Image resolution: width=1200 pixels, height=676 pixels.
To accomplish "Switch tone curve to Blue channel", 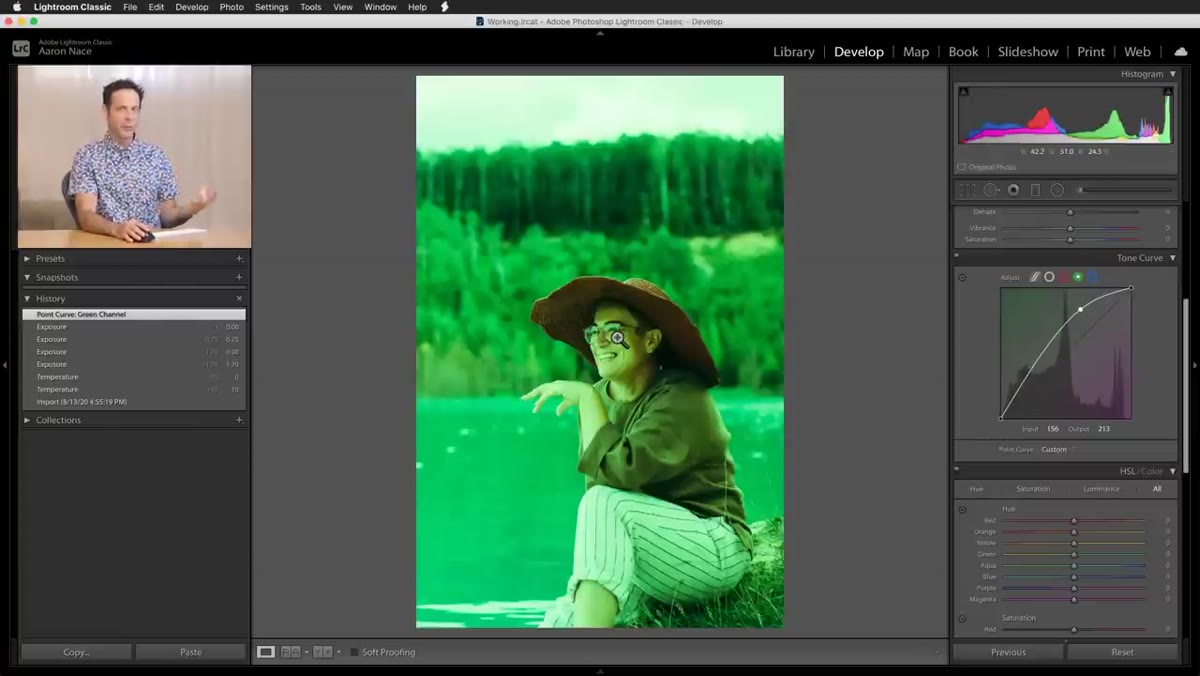I will tap(1092, 277).
